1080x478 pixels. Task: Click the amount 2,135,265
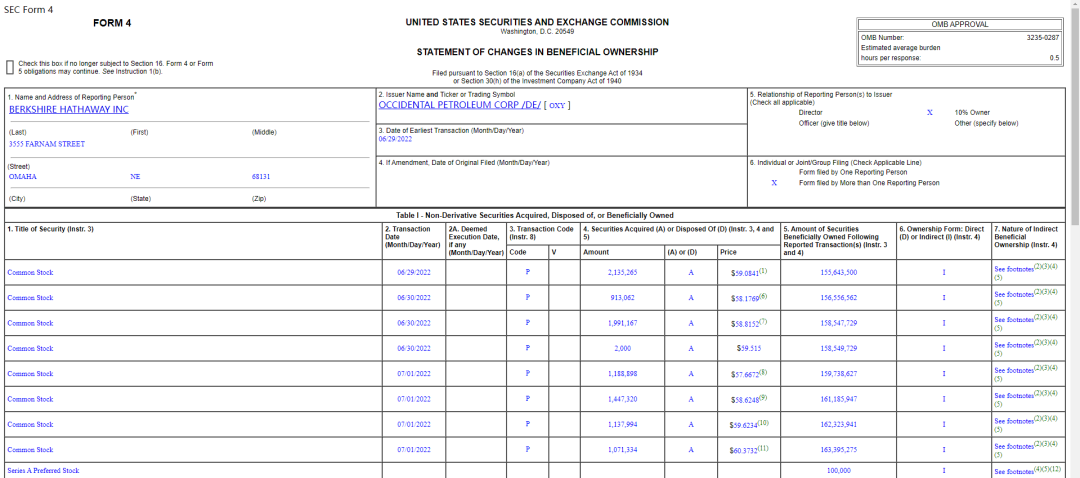[x=622, y=273]
